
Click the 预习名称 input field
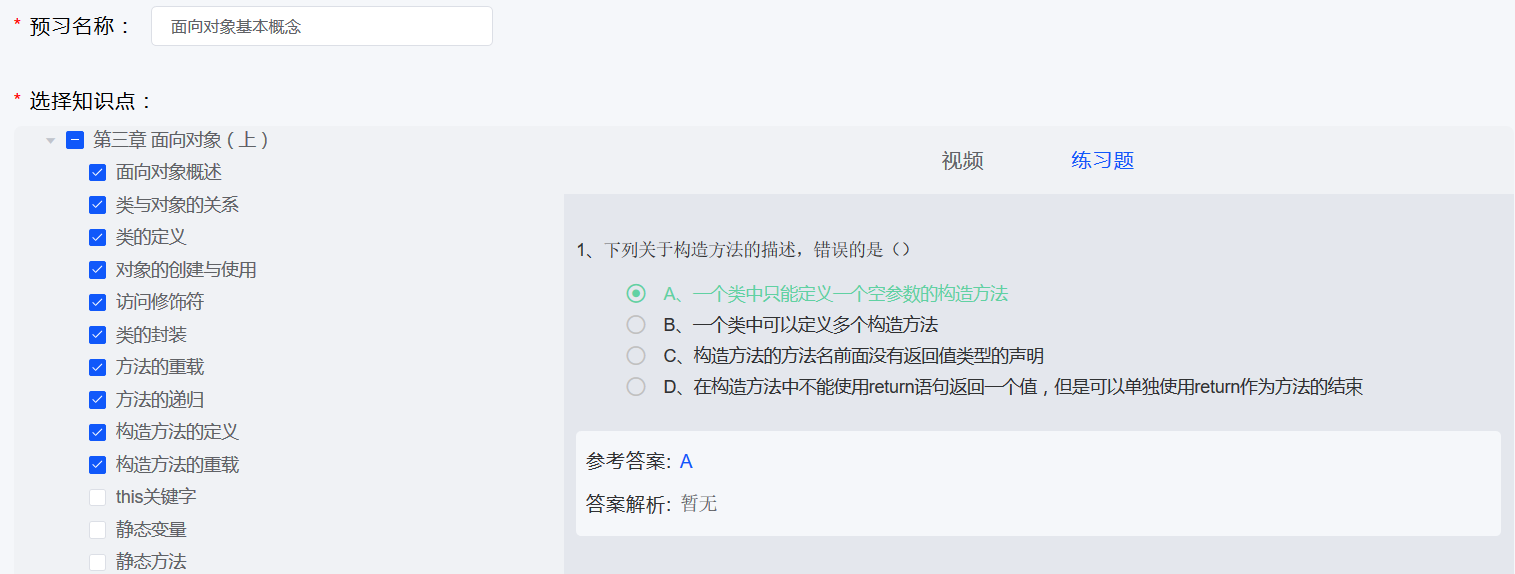(321, 26)
